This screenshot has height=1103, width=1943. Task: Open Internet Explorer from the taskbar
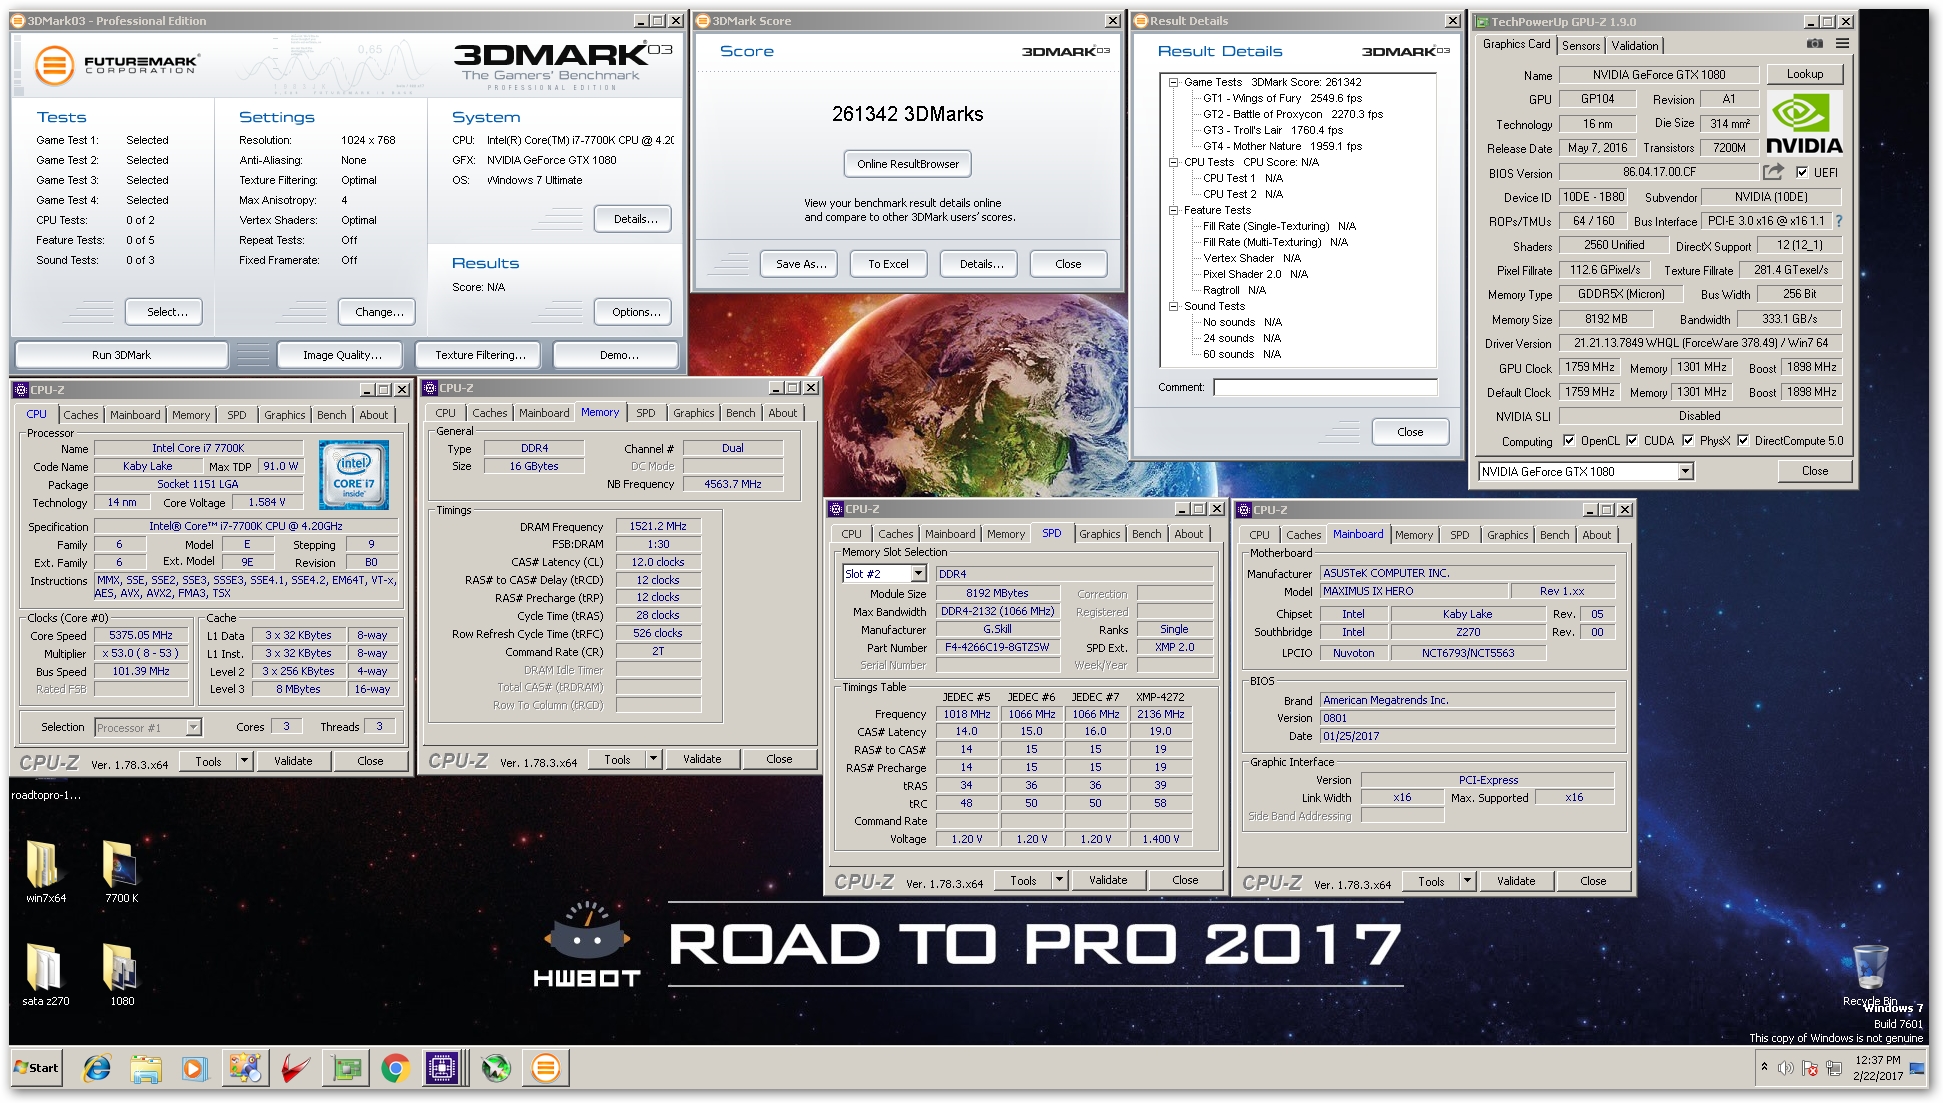tap(96, 1069)
